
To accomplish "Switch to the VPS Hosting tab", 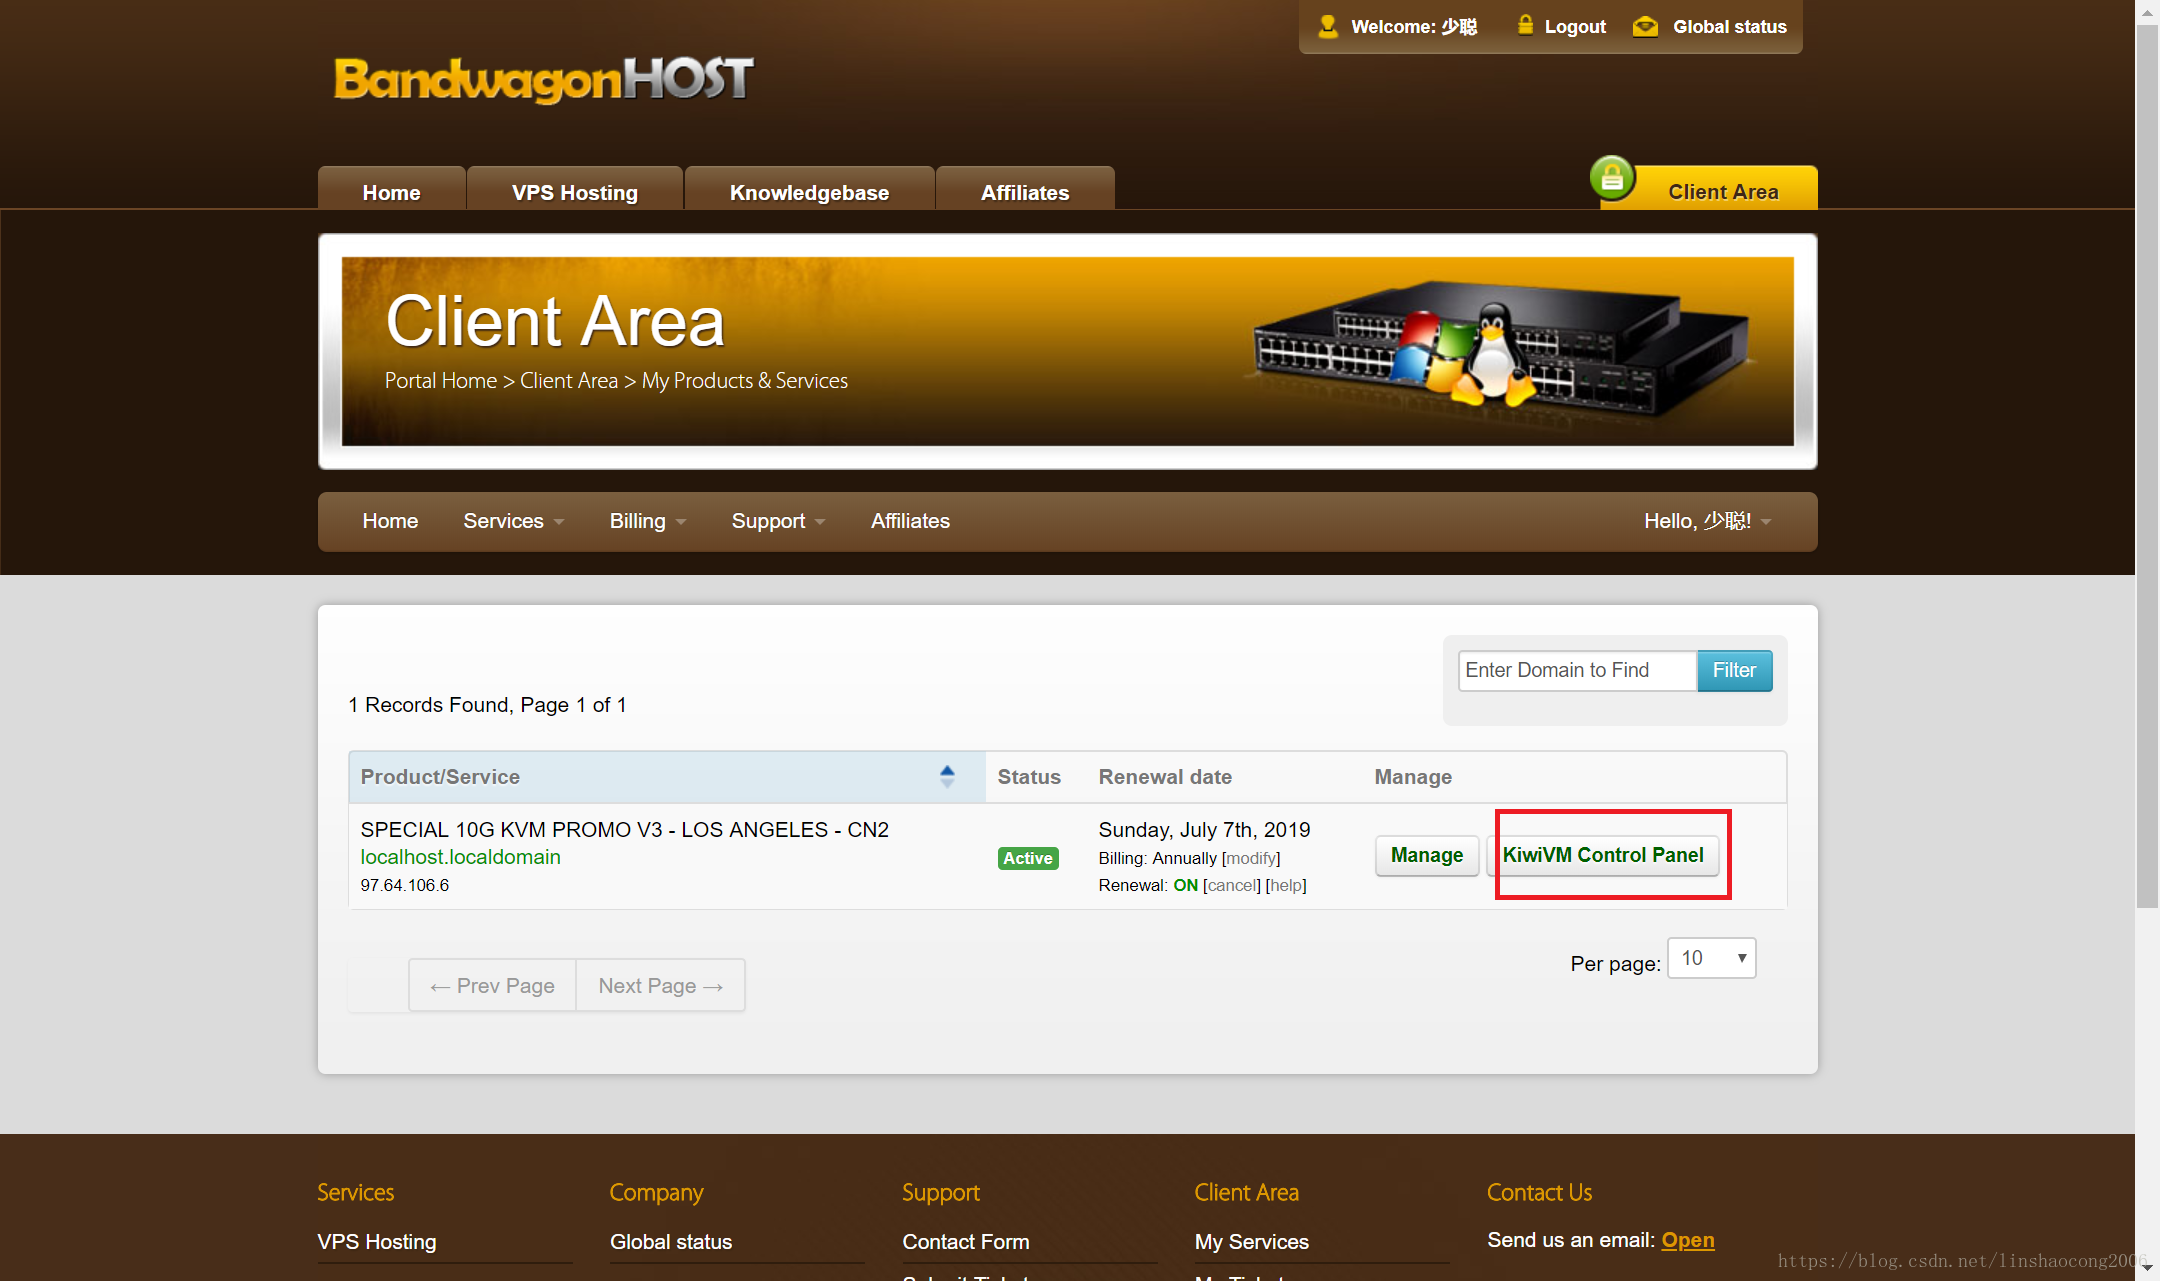I will (574, 192).
